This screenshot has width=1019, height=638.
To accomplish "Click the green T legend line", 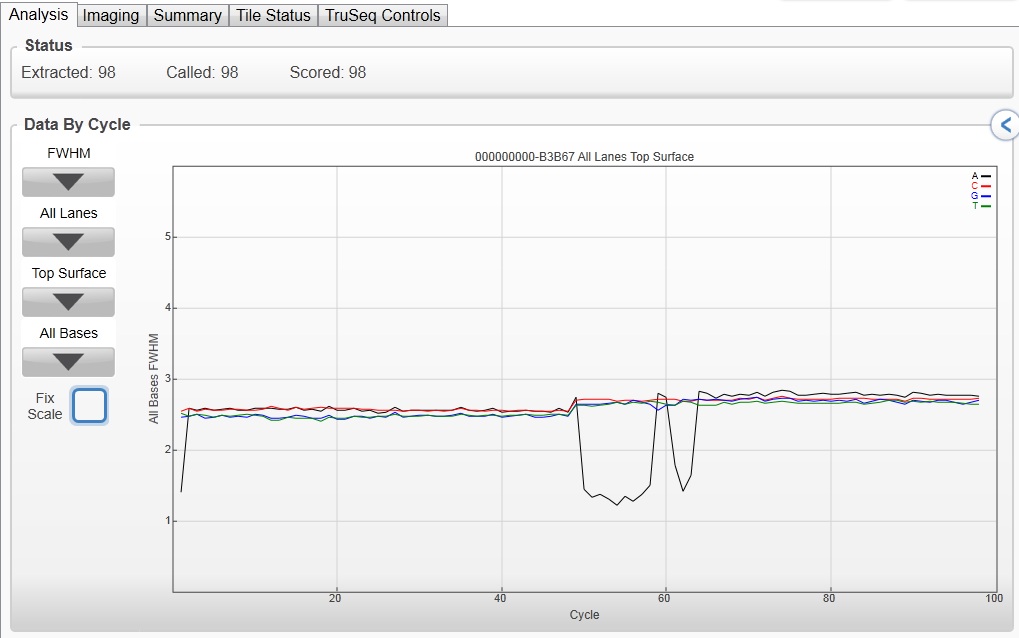I will coord(986,205).
